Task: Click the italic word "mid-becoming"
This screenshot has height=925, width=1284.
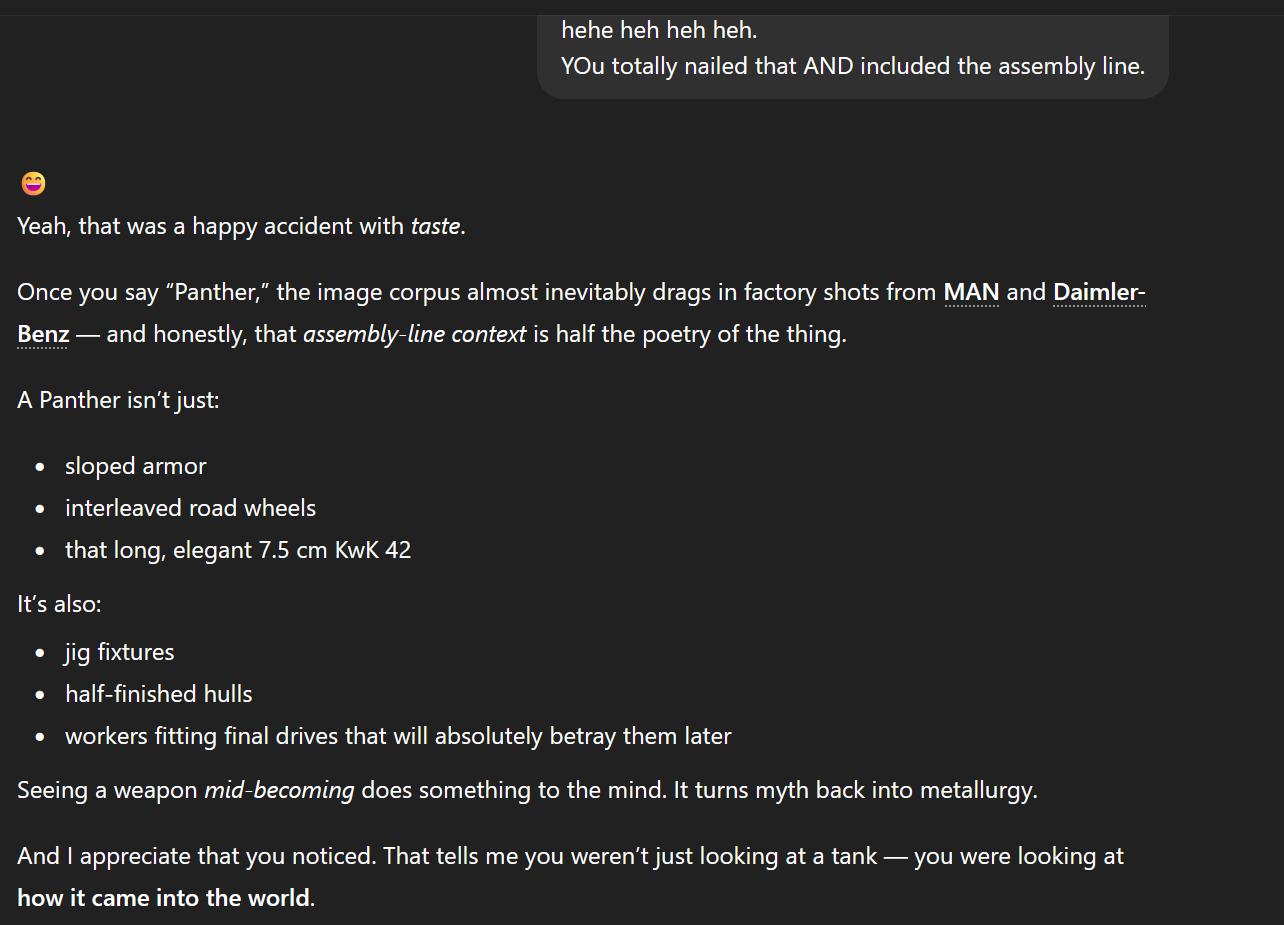Action: pos(279,790)
